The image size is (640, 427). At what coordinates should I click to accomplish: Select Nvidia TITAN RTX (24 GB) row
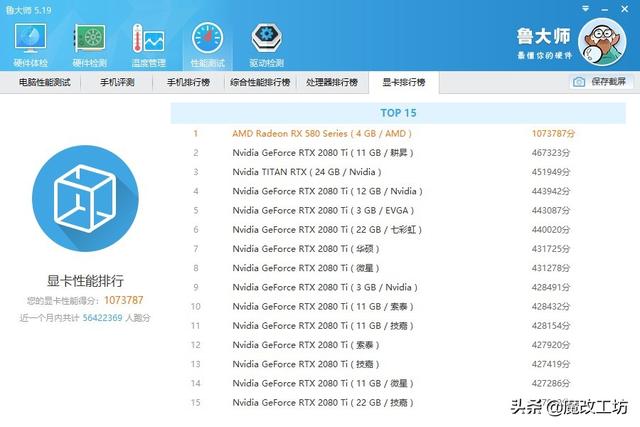click(x=398, y=172)
